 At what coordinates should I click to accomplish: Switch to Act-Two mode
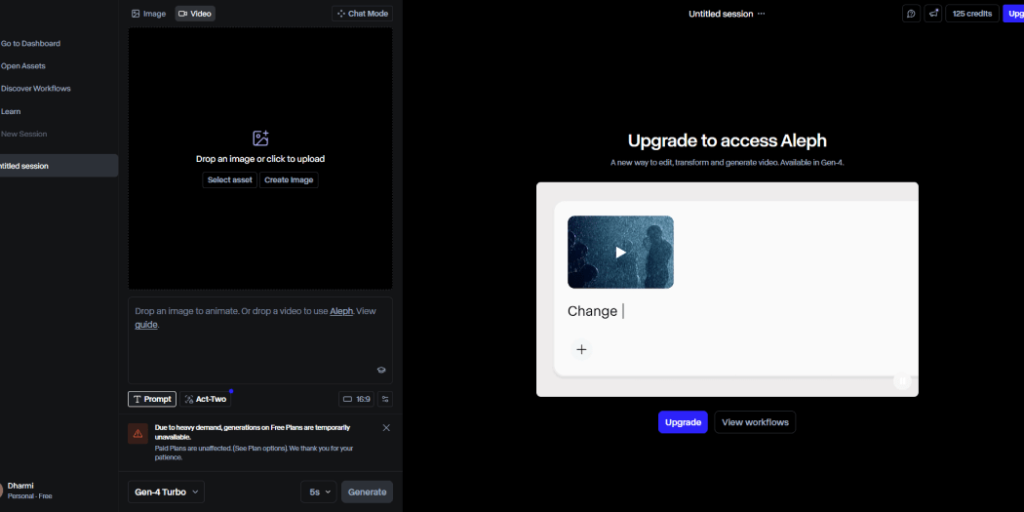tap(206, 399)
